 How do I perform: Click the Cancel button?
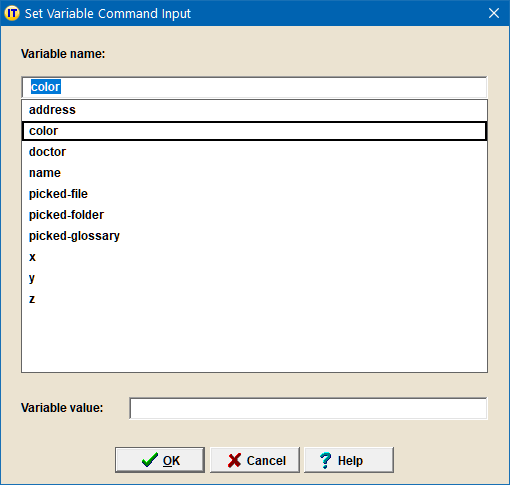pos(255,460)
